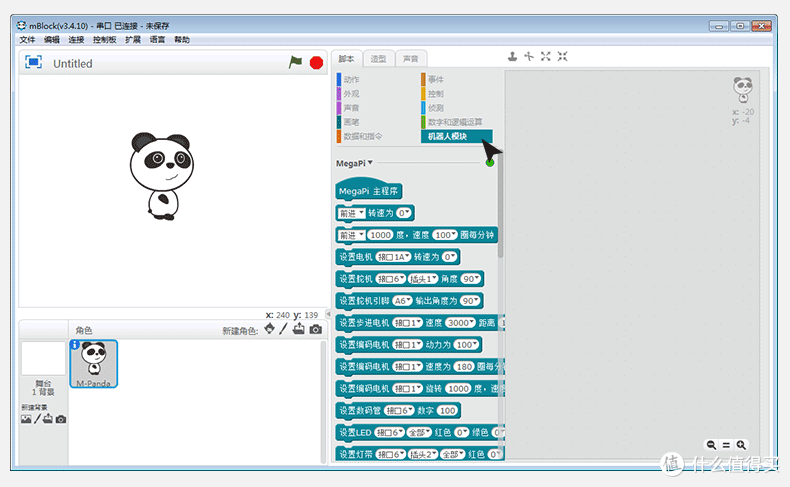Paint a new sprite with the brush icon
The image size is (790, 487).
(x=284, y=329)
